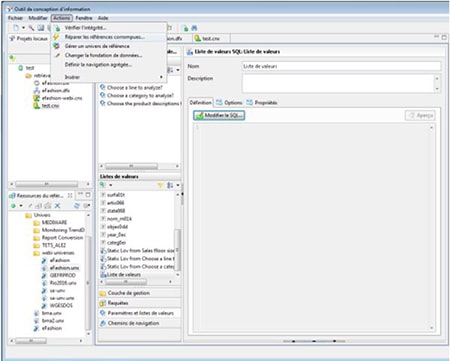450x361 pixels.
Task: Click the filter icon in Listes de valeurs toolbar
Action: tap(160, 185)
